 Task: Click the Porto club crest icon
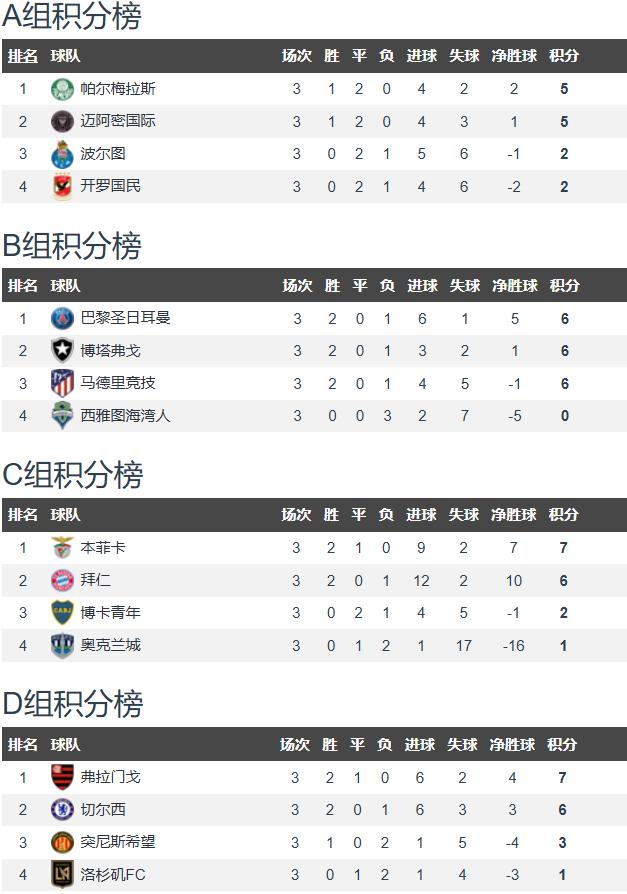[x=62, y=154]
